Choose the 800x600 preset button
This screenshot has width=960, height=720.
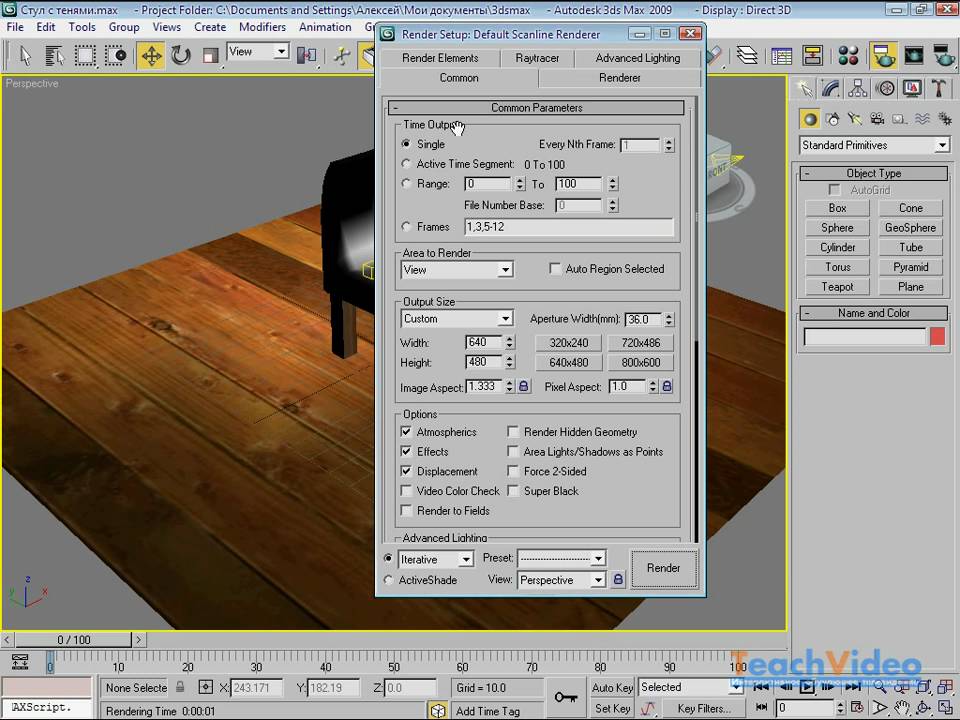(x=640, y=363)
